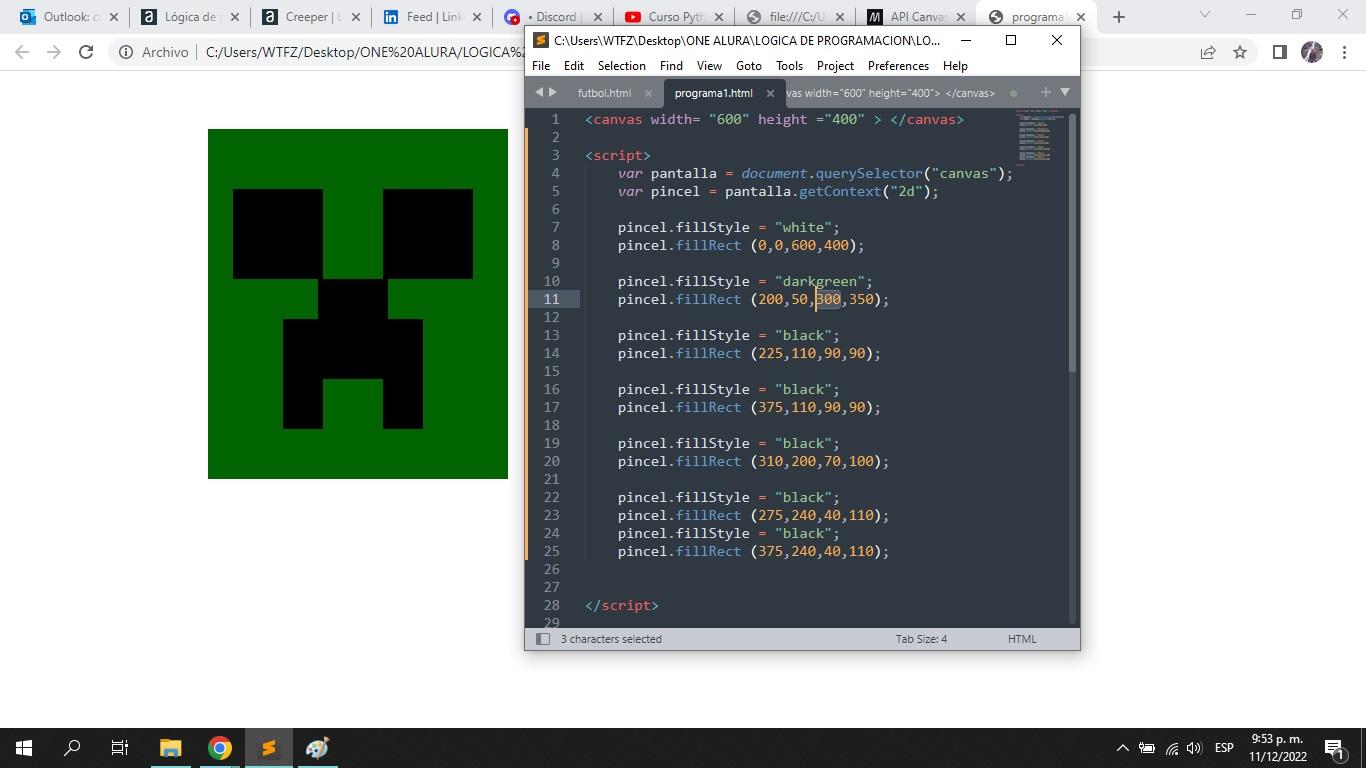Screen dimensions: 1366x768
Task: Open the Preferences menu
Action: (x=898, y=65)
